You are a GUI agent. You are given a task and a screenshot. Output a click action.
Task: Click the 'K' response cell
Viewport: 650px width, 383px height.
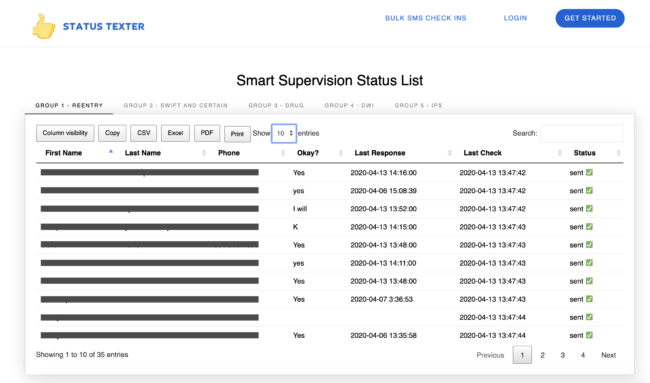(295, 227)
